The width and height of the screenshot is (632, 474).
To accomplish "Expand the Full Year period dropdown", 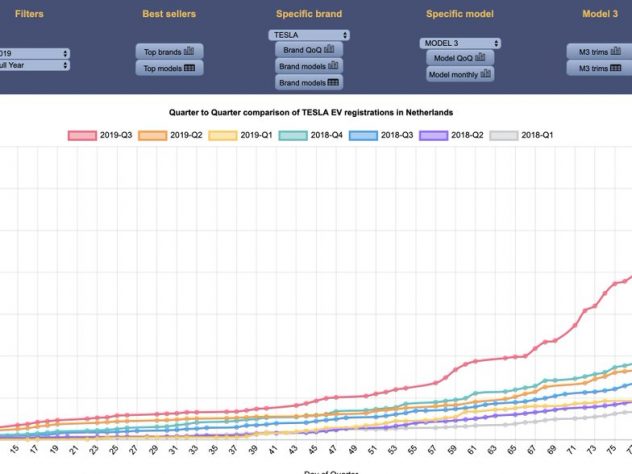I will click(x=34, y=65).
